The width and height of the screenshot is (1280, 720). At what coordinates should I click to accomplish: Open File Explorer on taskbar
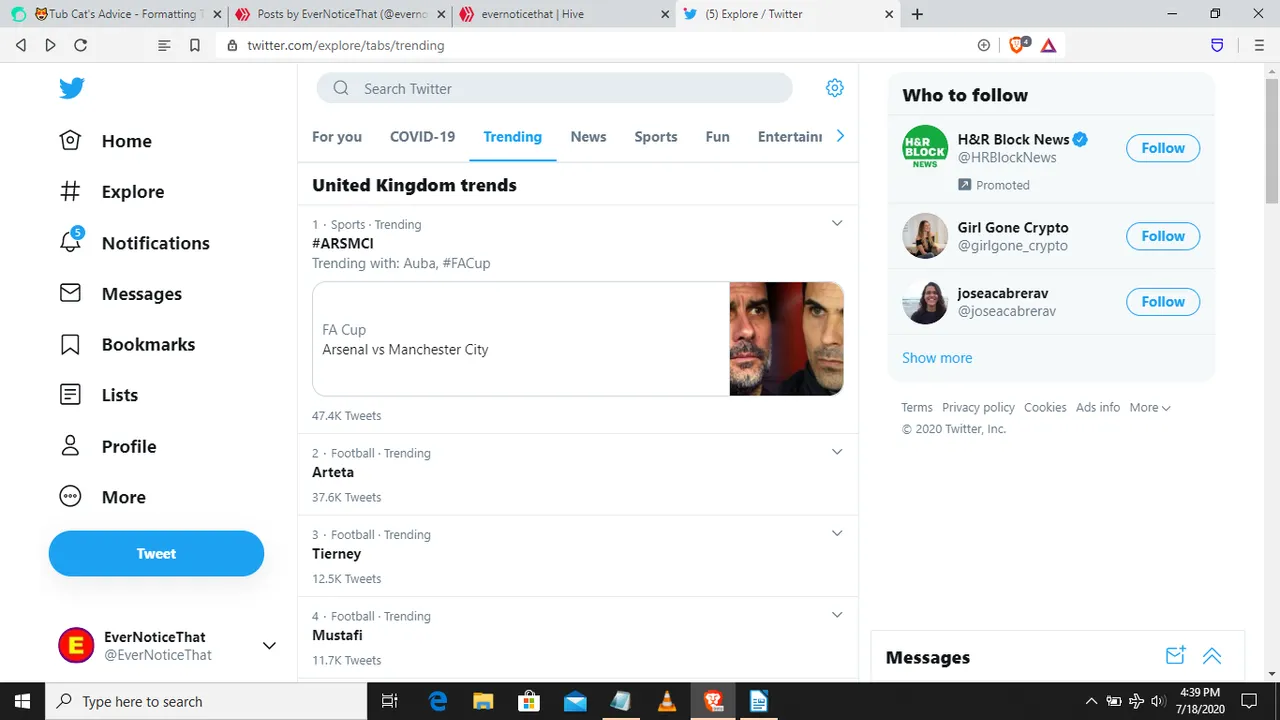coord(484,701)
